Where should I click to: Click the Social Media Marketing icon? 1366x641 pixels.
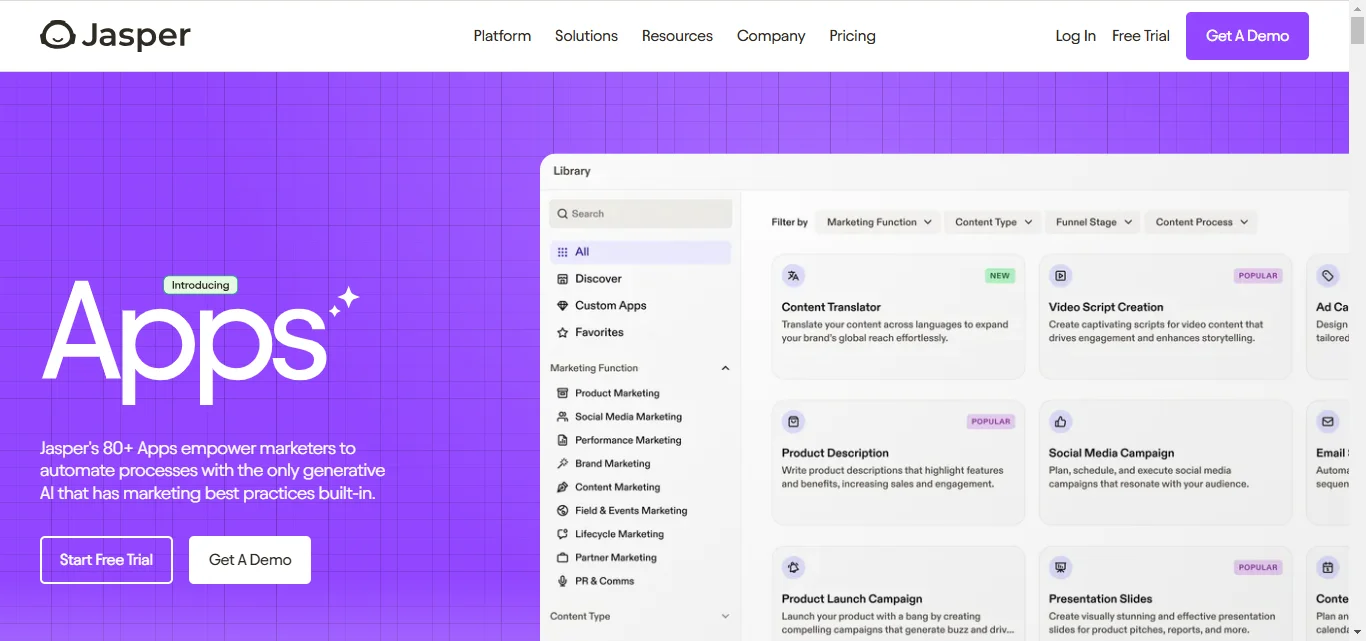(563, 417)
